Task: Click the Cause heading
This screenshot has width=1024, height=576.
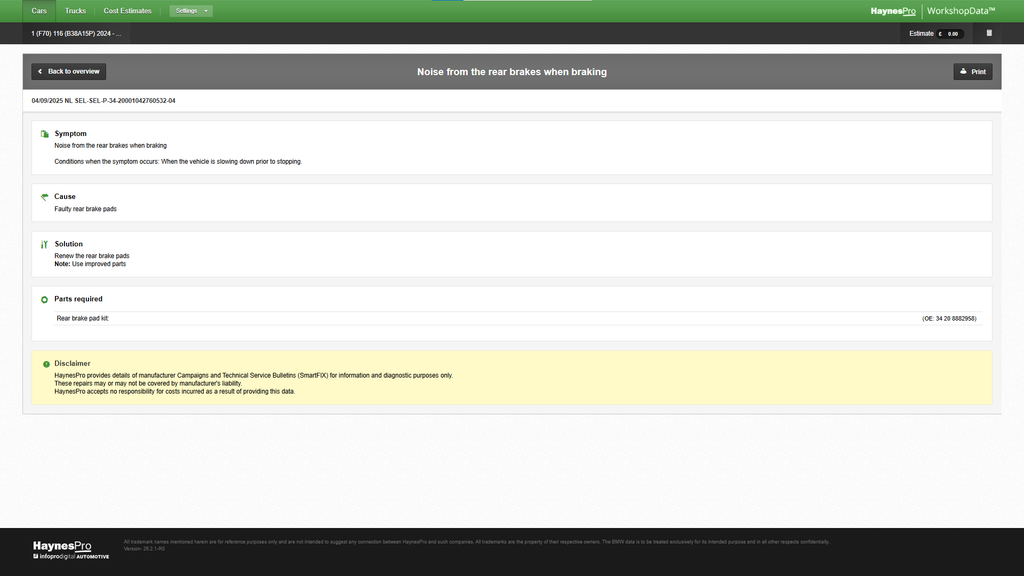Action: coord(65,197)
